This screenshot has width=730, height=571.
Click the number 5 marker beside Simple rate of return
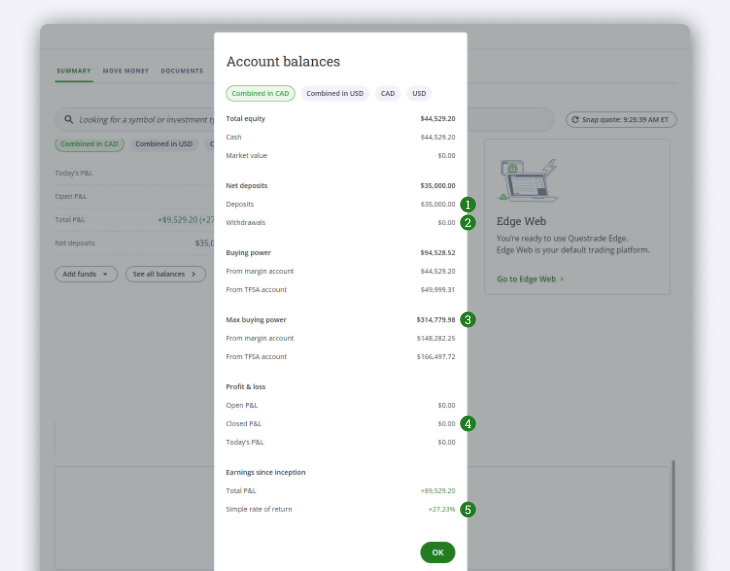click(x=468, y=509)
